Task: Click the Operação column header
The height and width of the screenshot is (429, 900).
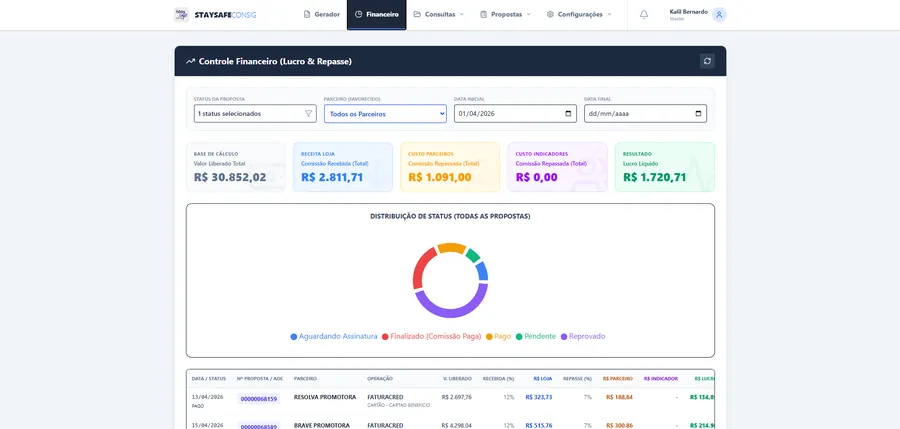Action: coord(380,378)
